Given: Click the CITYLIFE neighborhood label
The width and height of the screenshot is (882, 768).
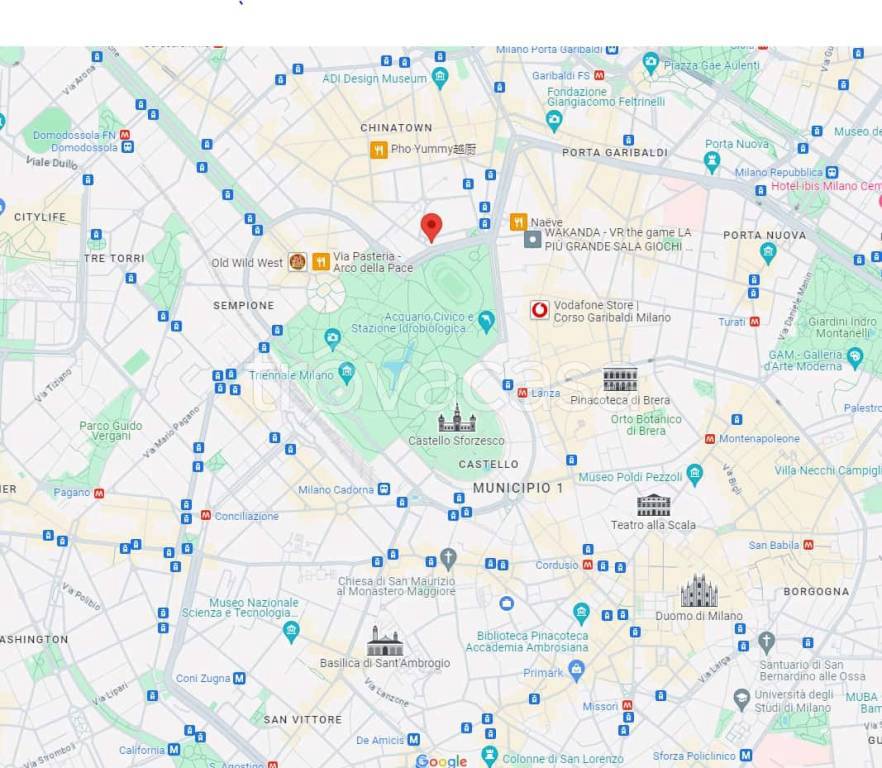Looking at the screenshot, I should point(40,217).
